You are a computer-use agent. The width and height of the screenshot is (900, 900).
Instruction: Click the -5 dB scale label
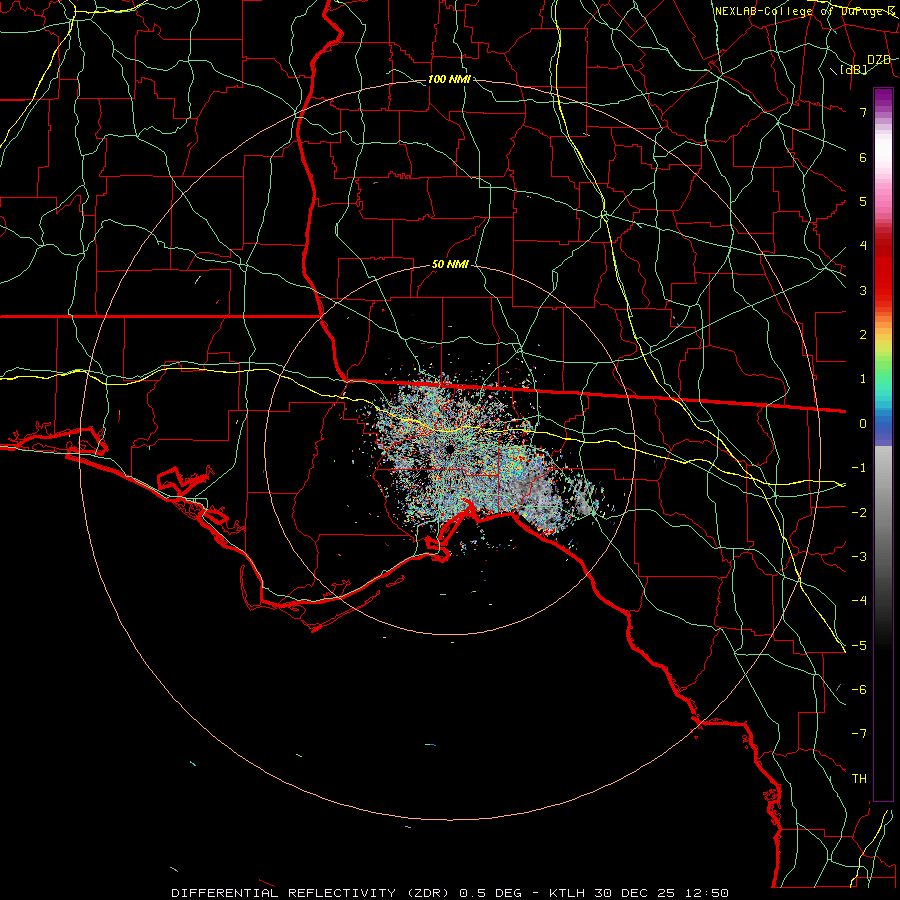pos(859,646)
